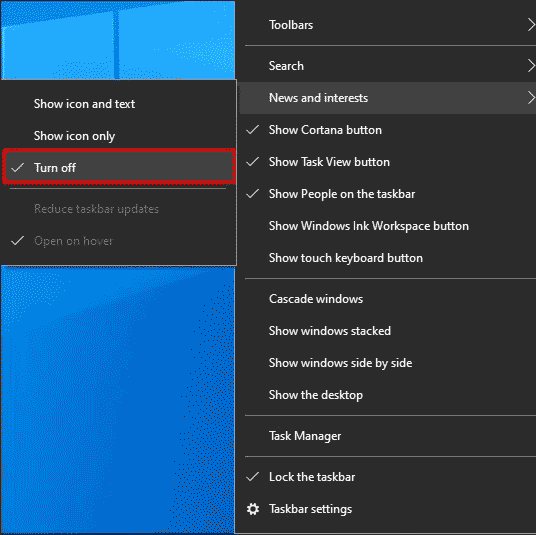Click Show the desktop
The image size is (536, 535).
(387, 395)
